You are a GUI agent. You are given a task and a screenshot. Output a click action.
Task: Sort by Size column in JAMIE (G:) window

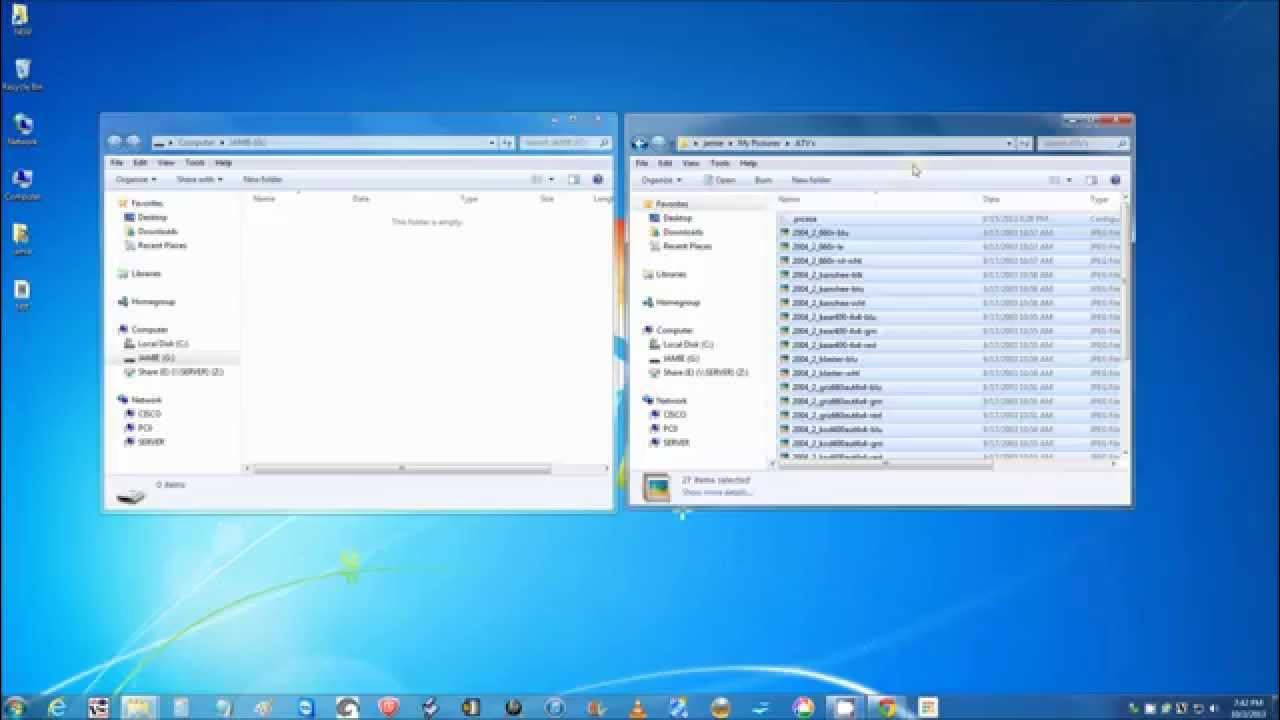(547, 198)
